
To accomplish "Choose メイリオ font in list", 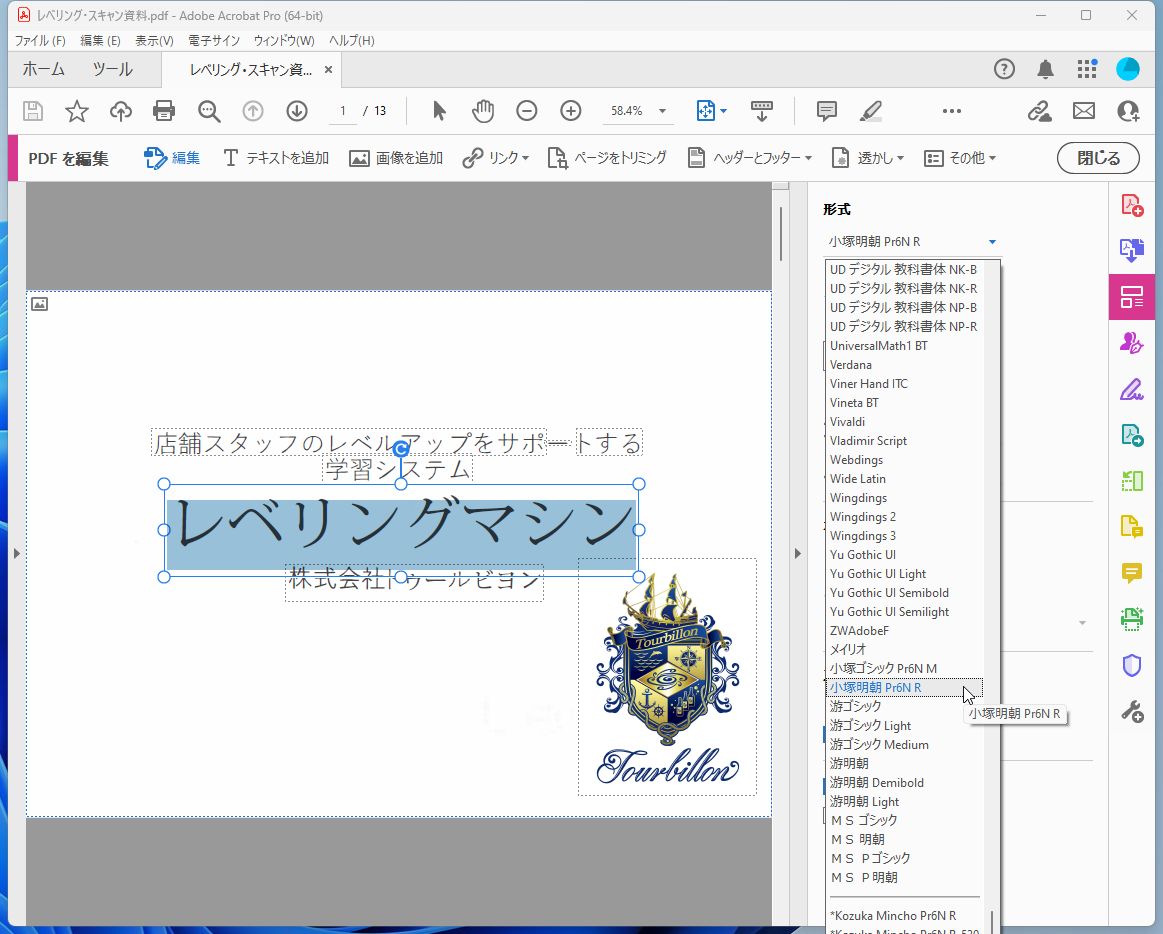I will [x=905, y=650].
